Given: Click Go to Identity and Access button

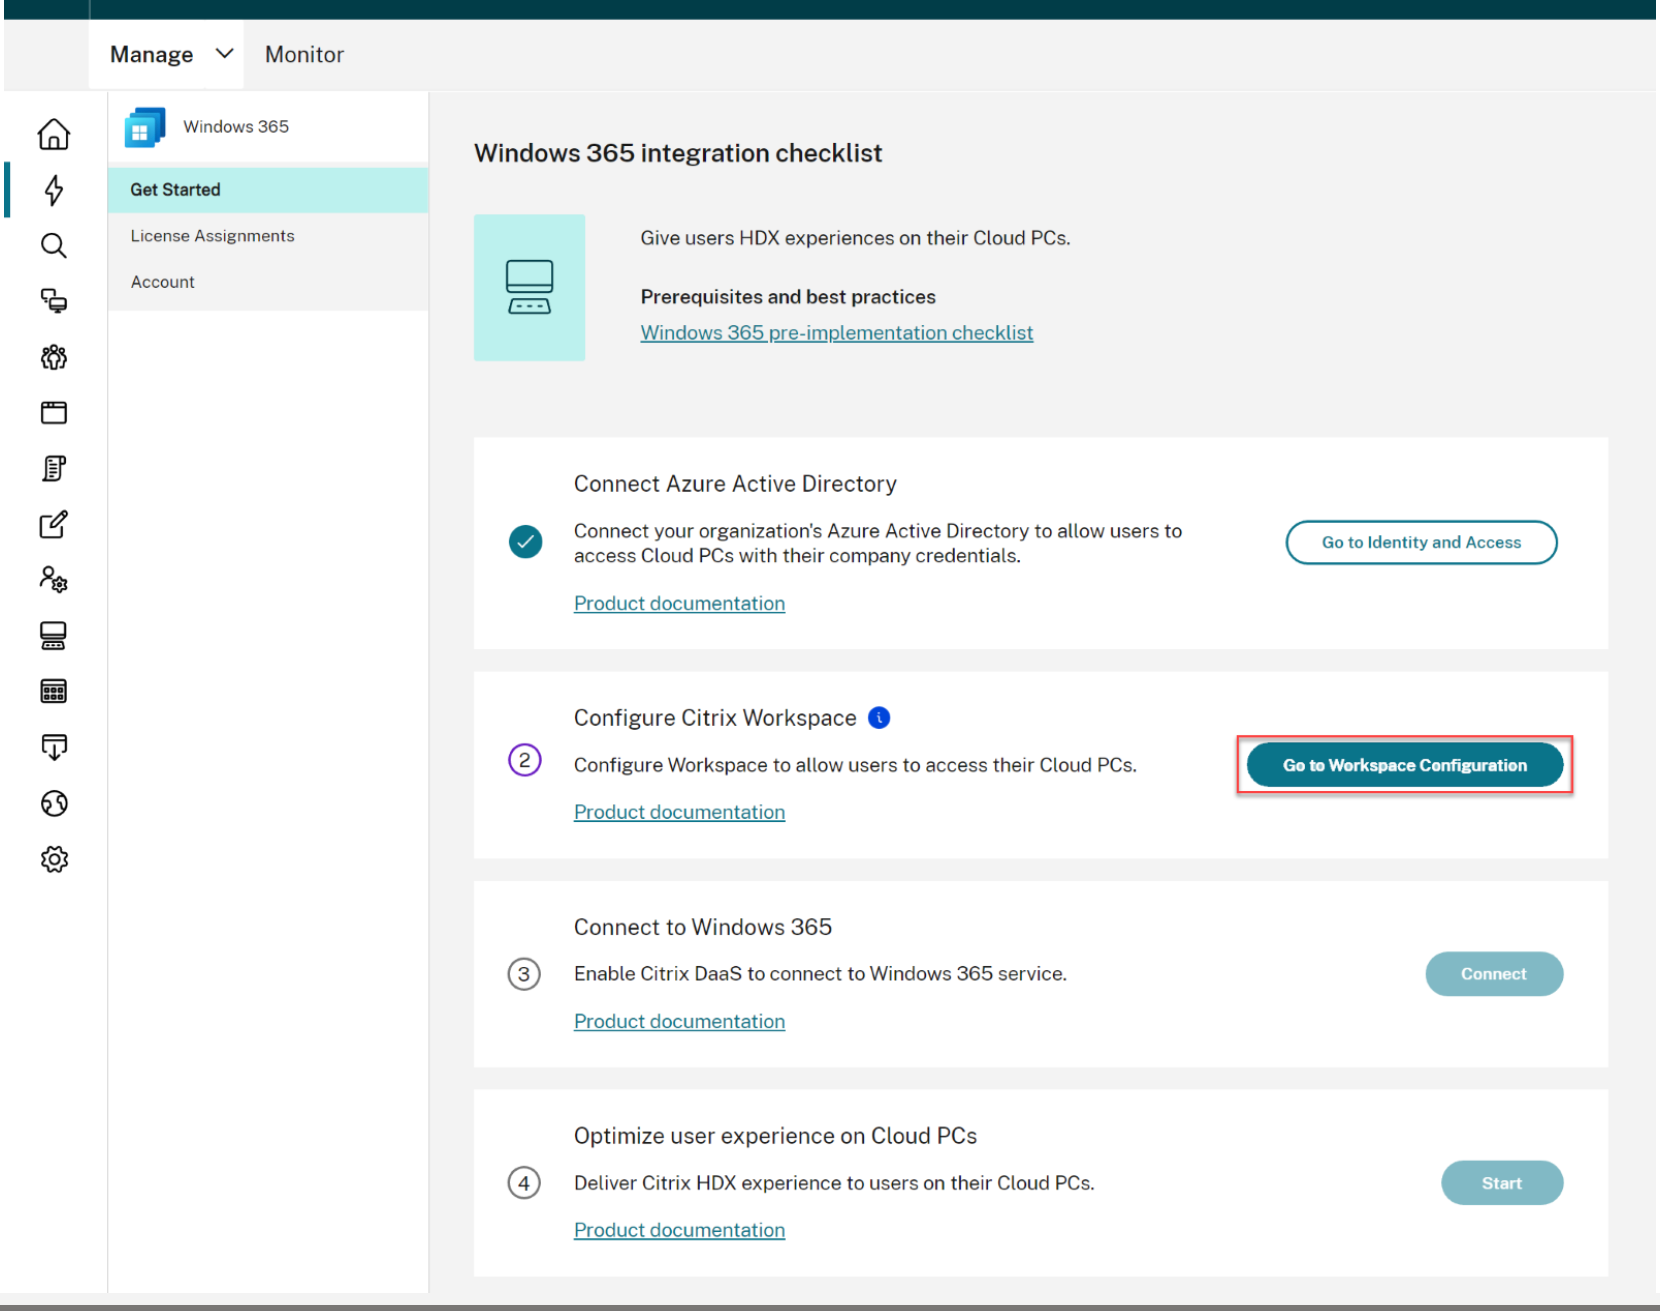Looking at the screenshot, I should (x=1421, y=542).
